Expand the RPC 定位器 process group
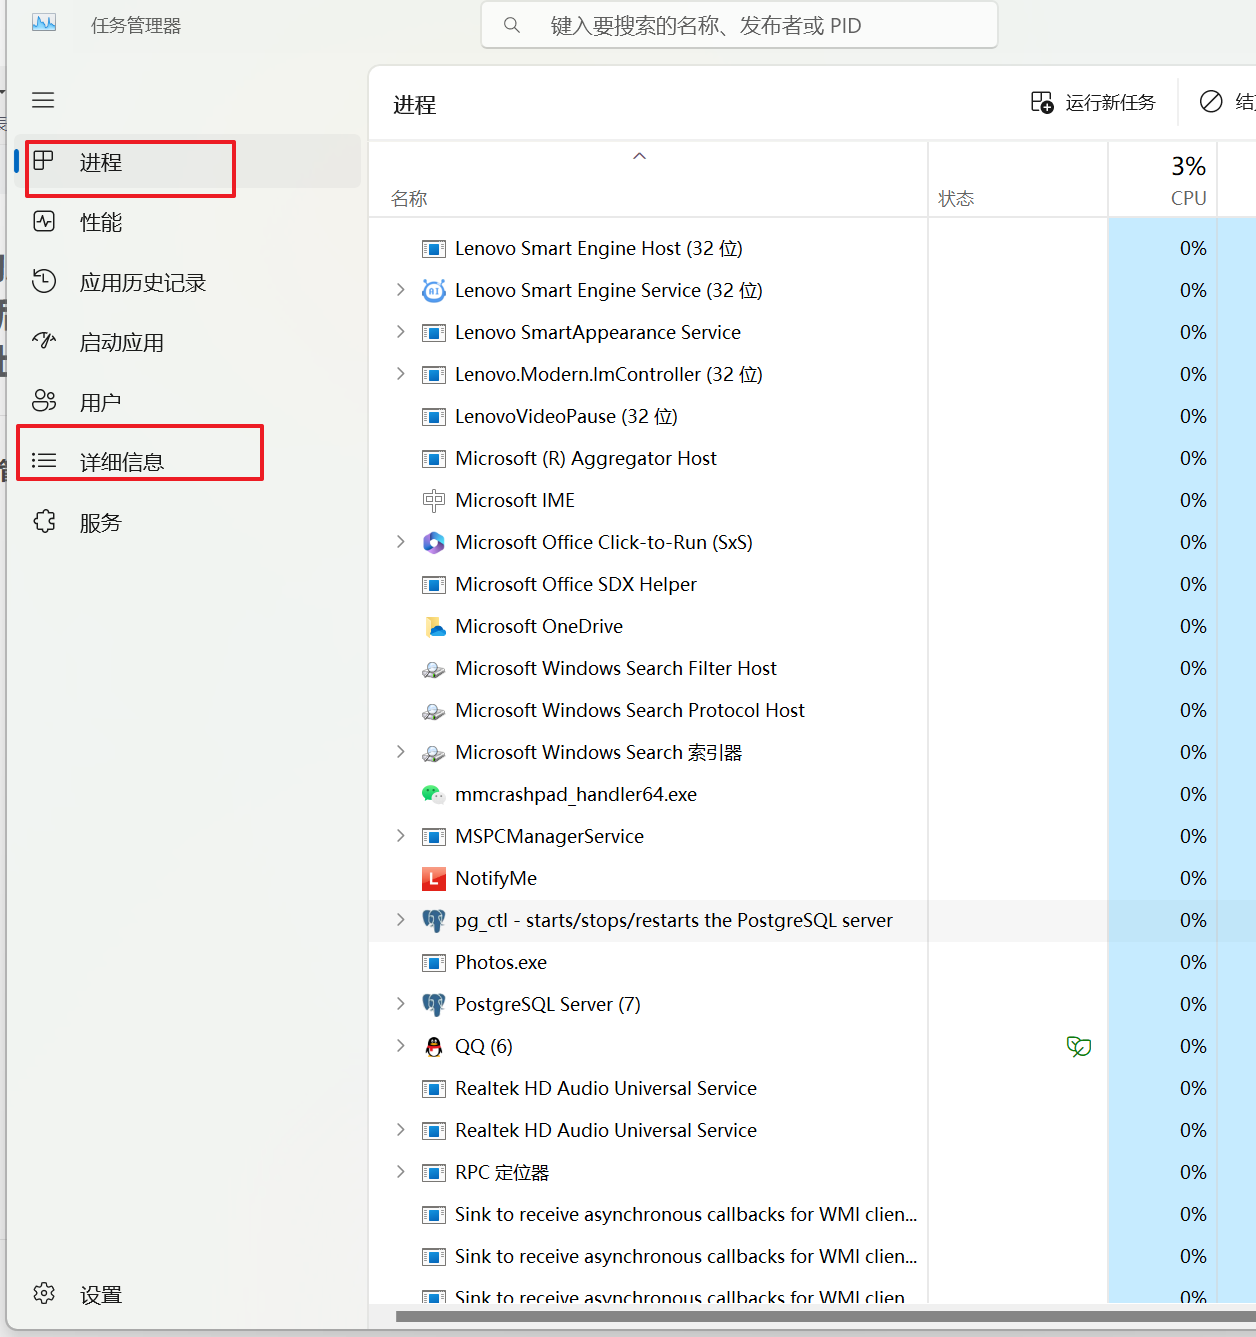Image resolution: width=1256 pixels, height=1337 pixels. 400,1172
